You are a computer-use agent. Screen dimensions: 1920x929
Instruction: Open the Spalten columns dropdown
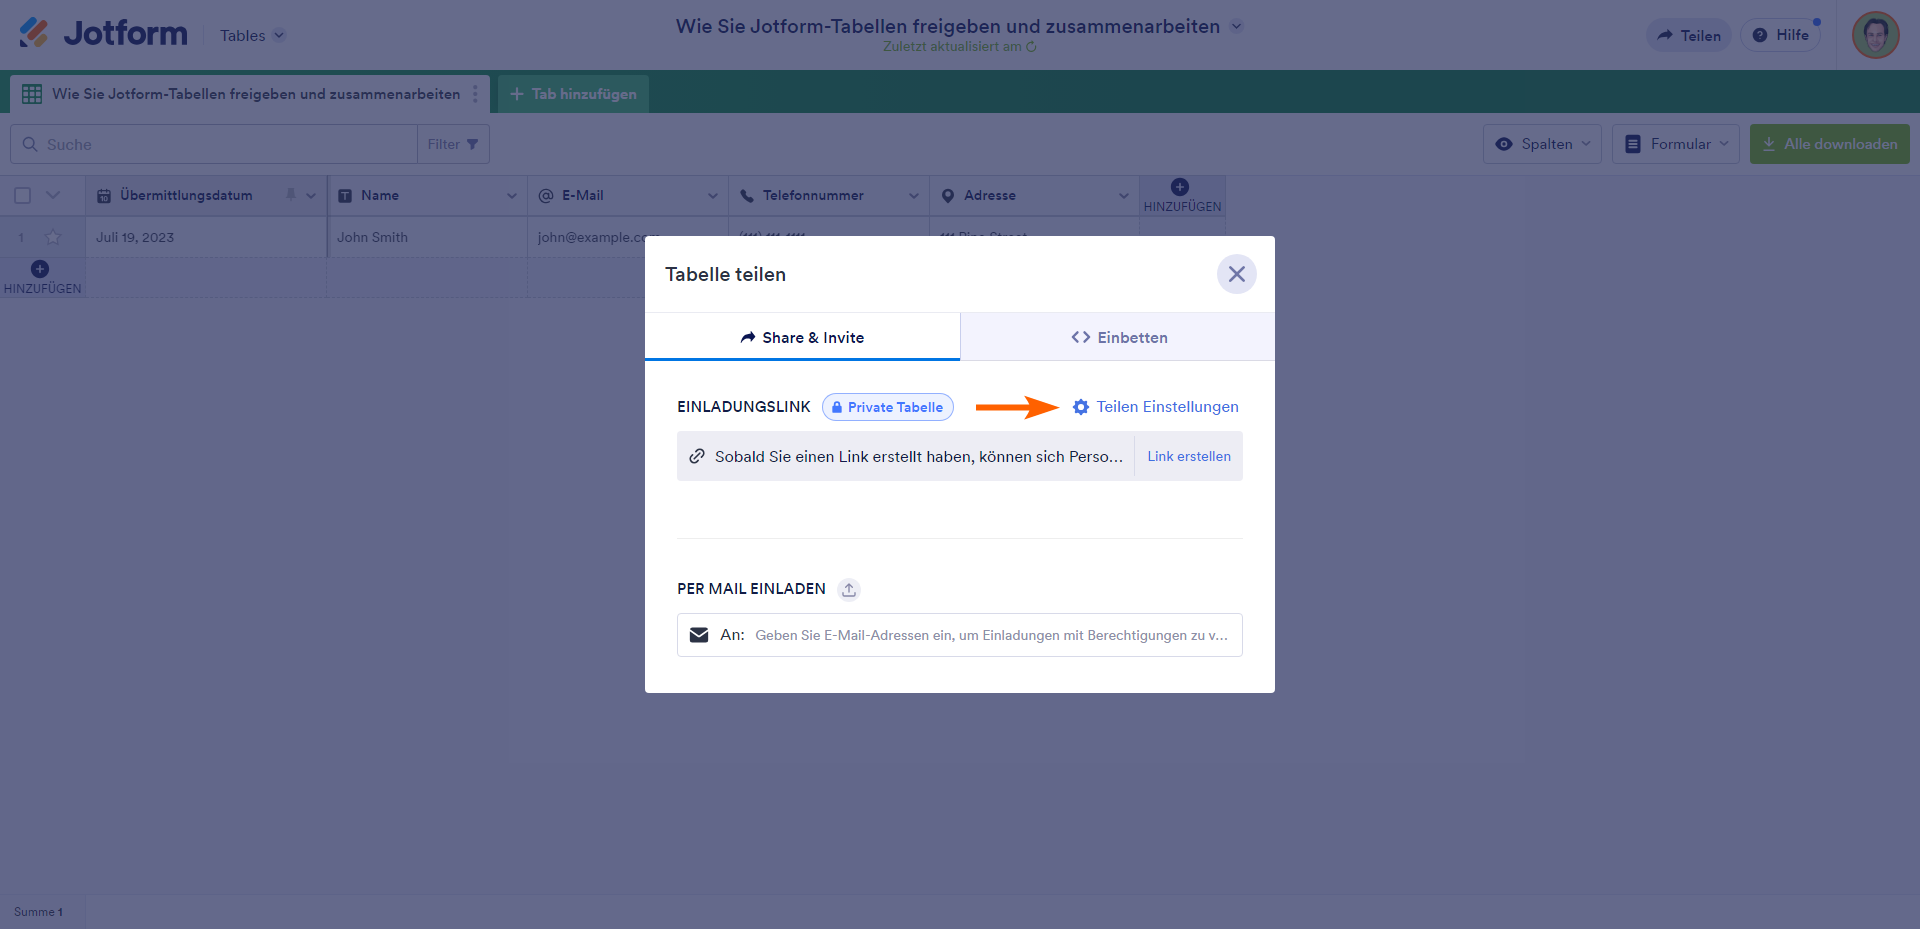pos(1542,144)
